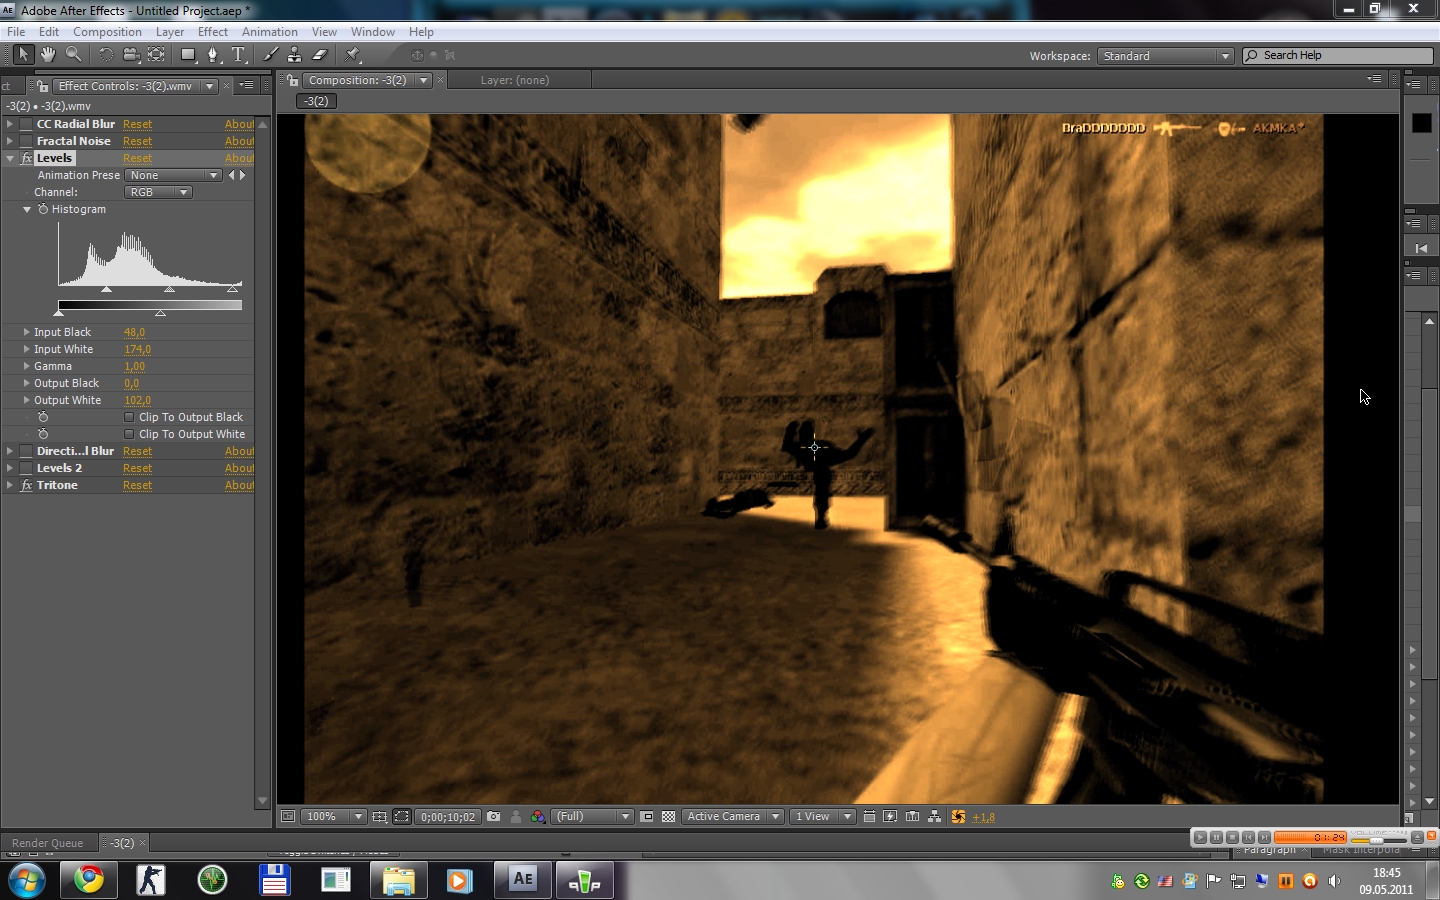Collapse the Histogram property

click(27, 209)
